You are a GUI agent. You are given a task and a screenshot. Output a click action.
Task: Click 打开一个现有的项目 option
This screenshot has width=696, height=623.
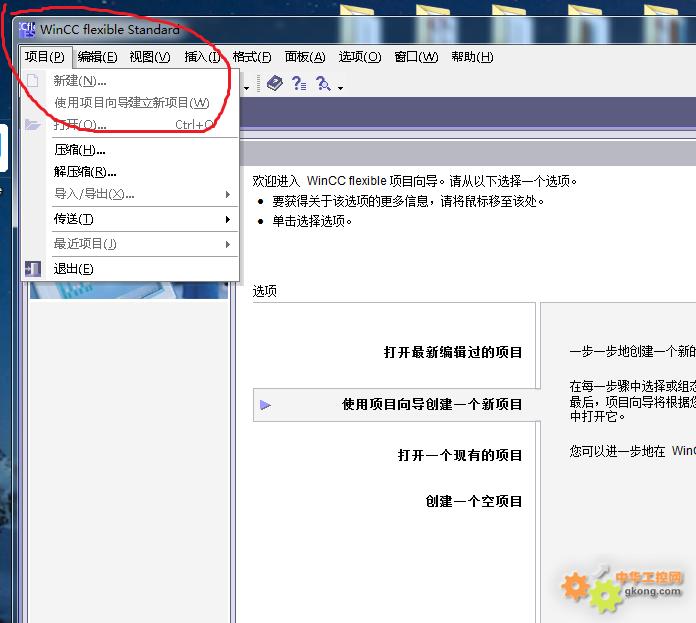(460, 455)
